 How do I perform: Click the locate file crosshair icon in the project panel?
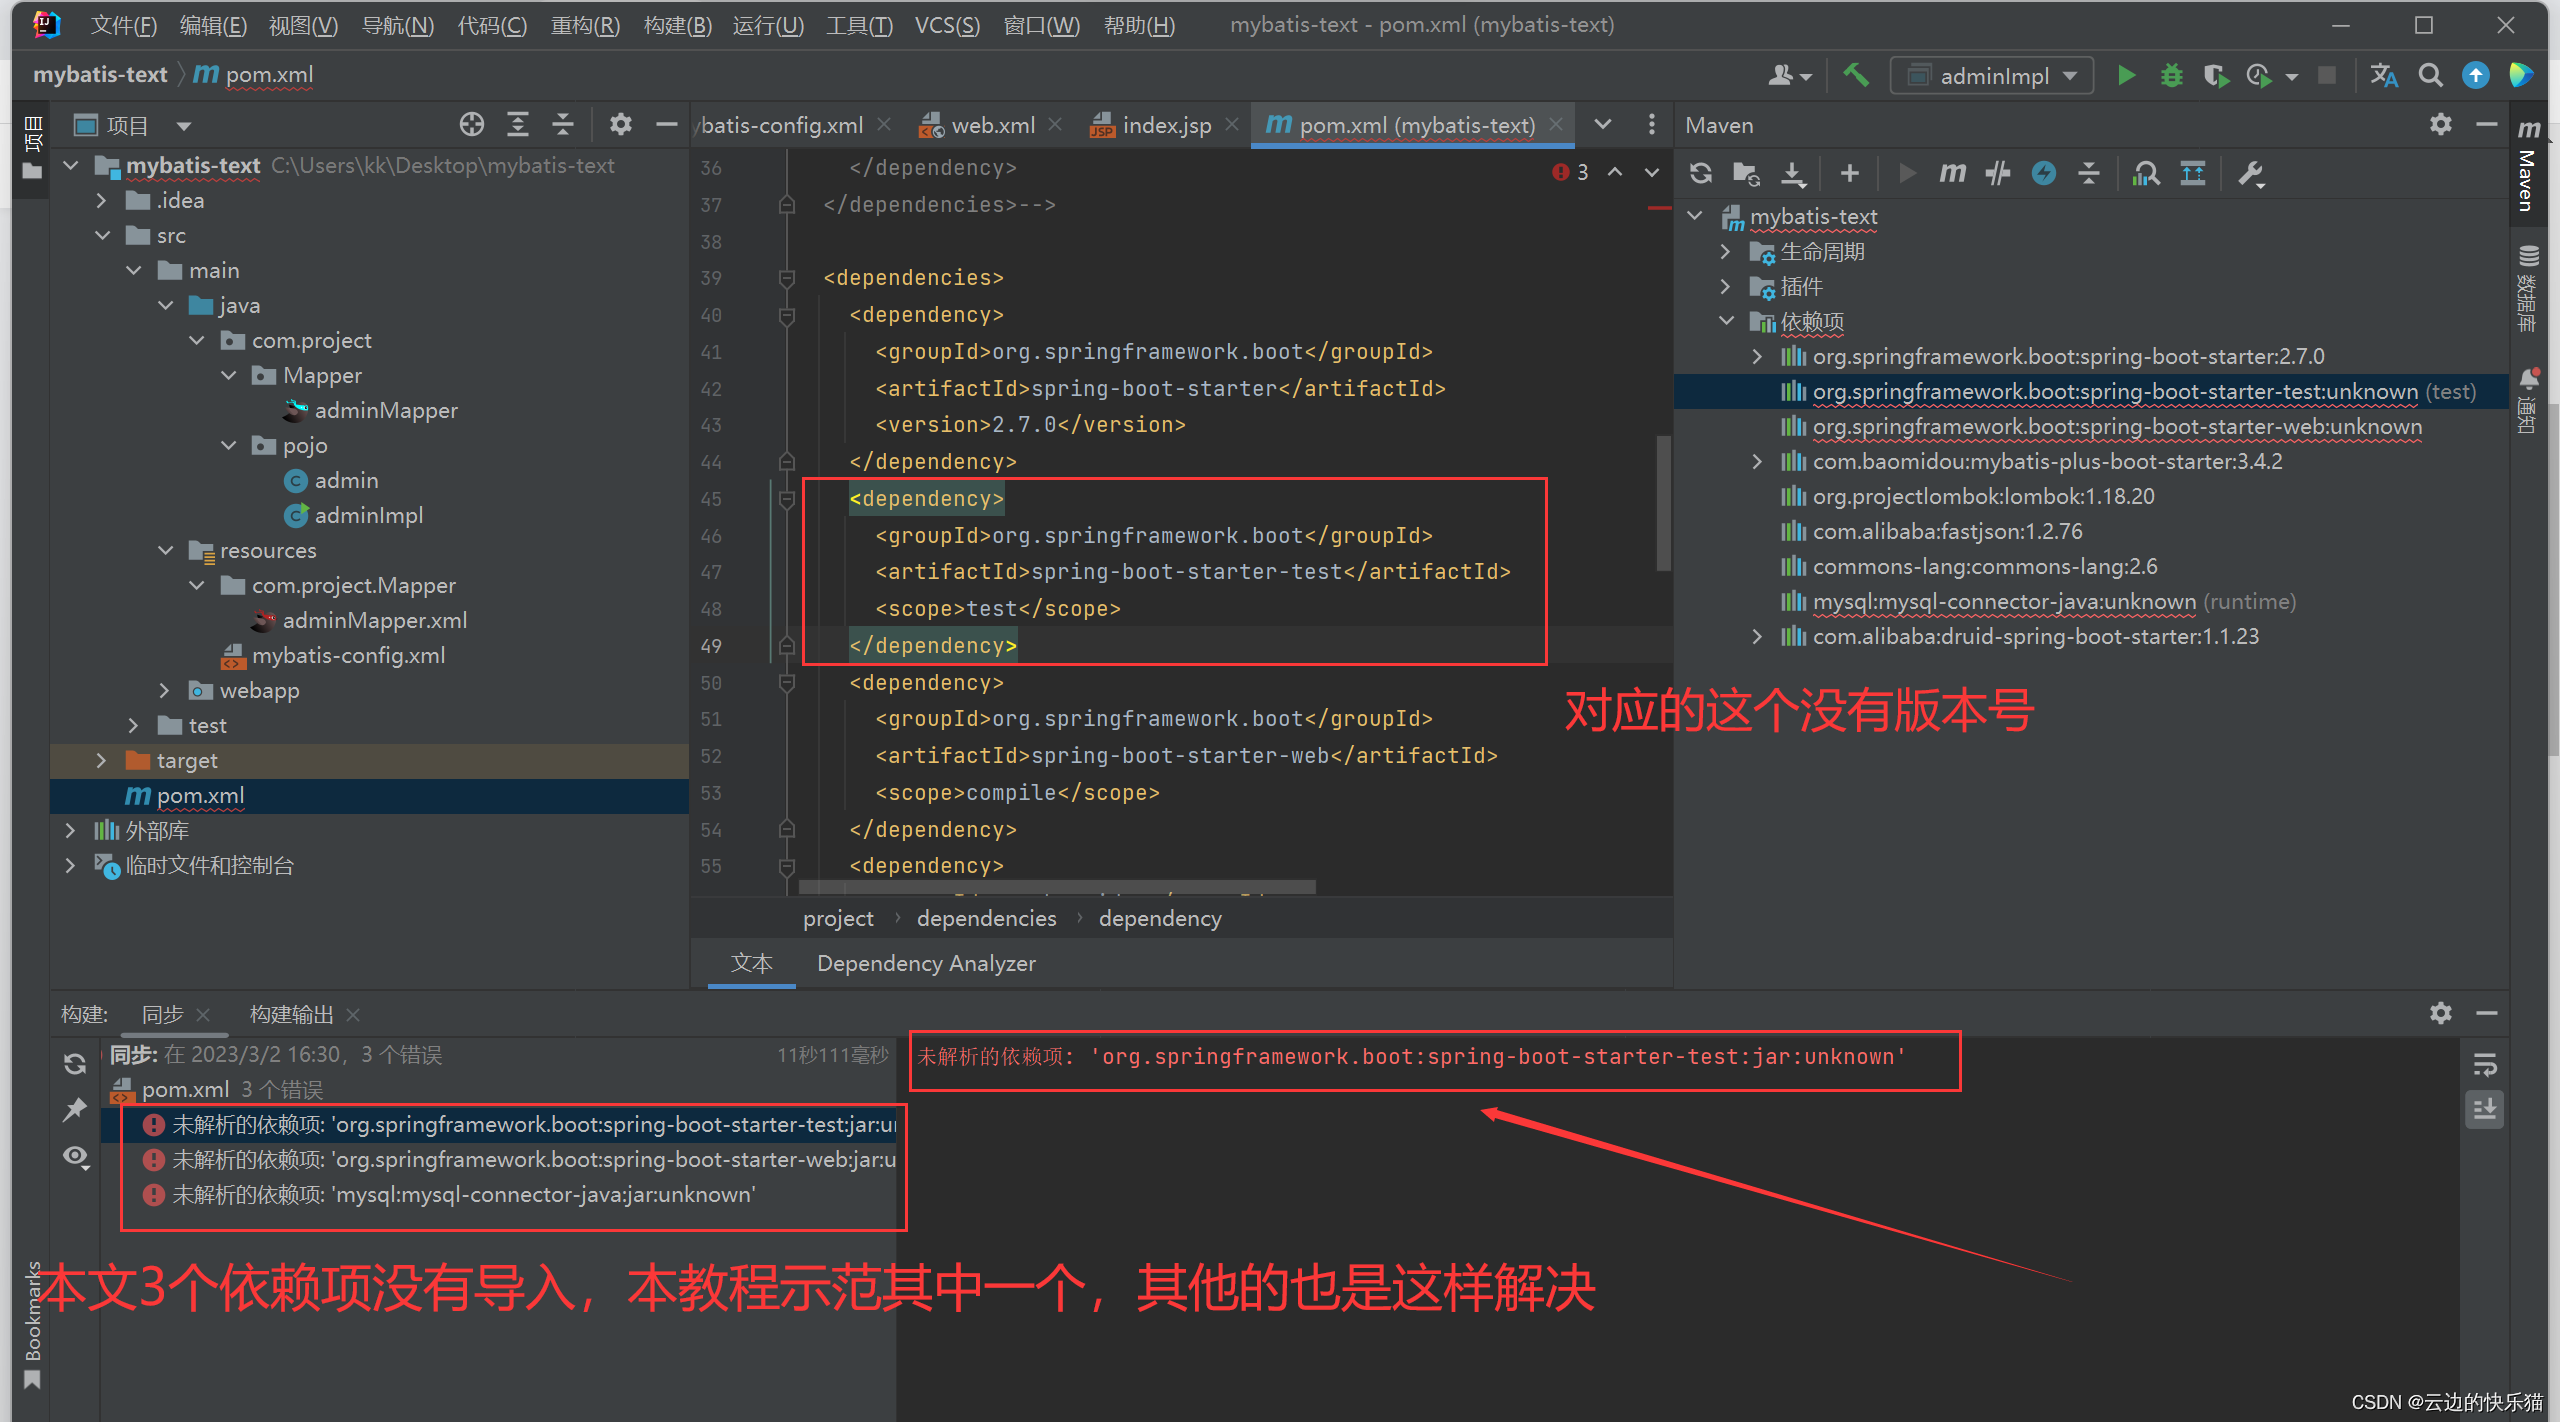pyautogui.click(x=471, y=125)
